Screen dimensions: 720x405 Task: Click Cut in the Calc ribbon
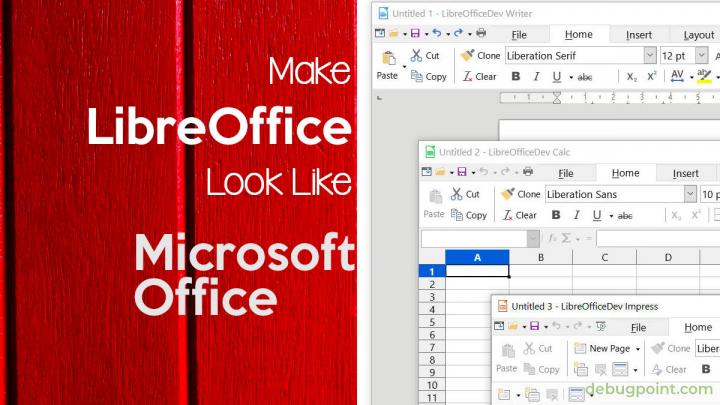click(x=465, y=194)
